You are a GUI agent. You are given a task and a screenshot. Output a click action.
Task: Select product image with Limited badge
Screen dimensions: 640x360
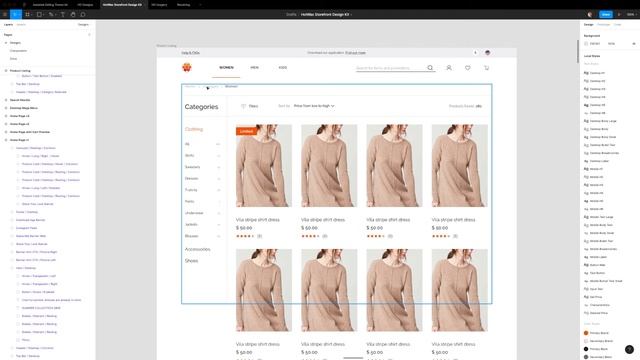pos(264,166)
